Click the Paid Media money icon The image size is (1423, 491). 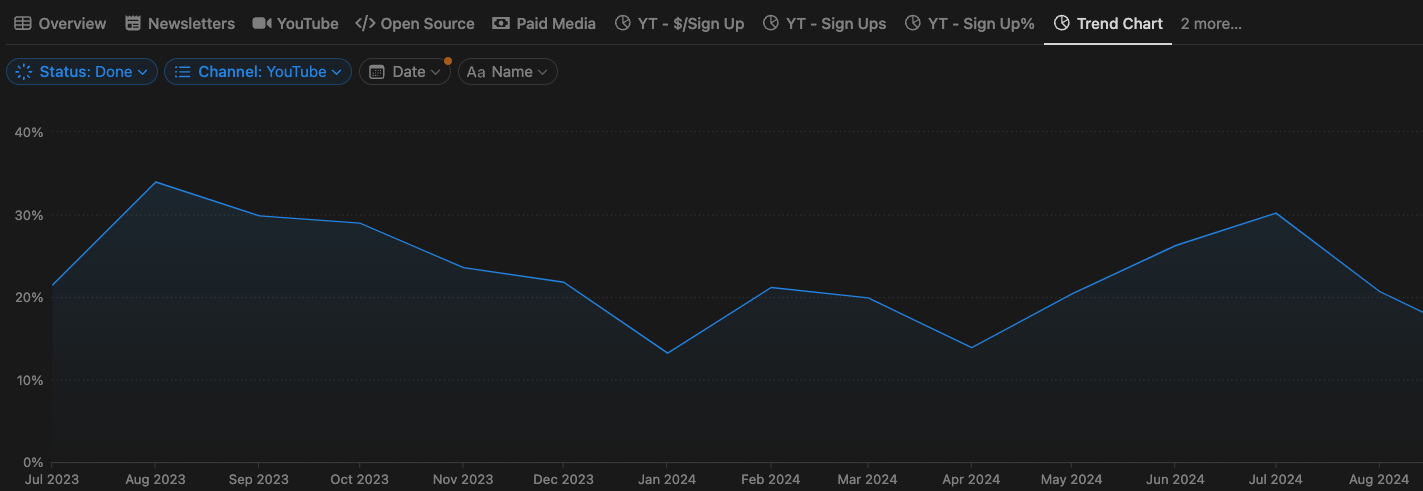click(x=501, y=23)
